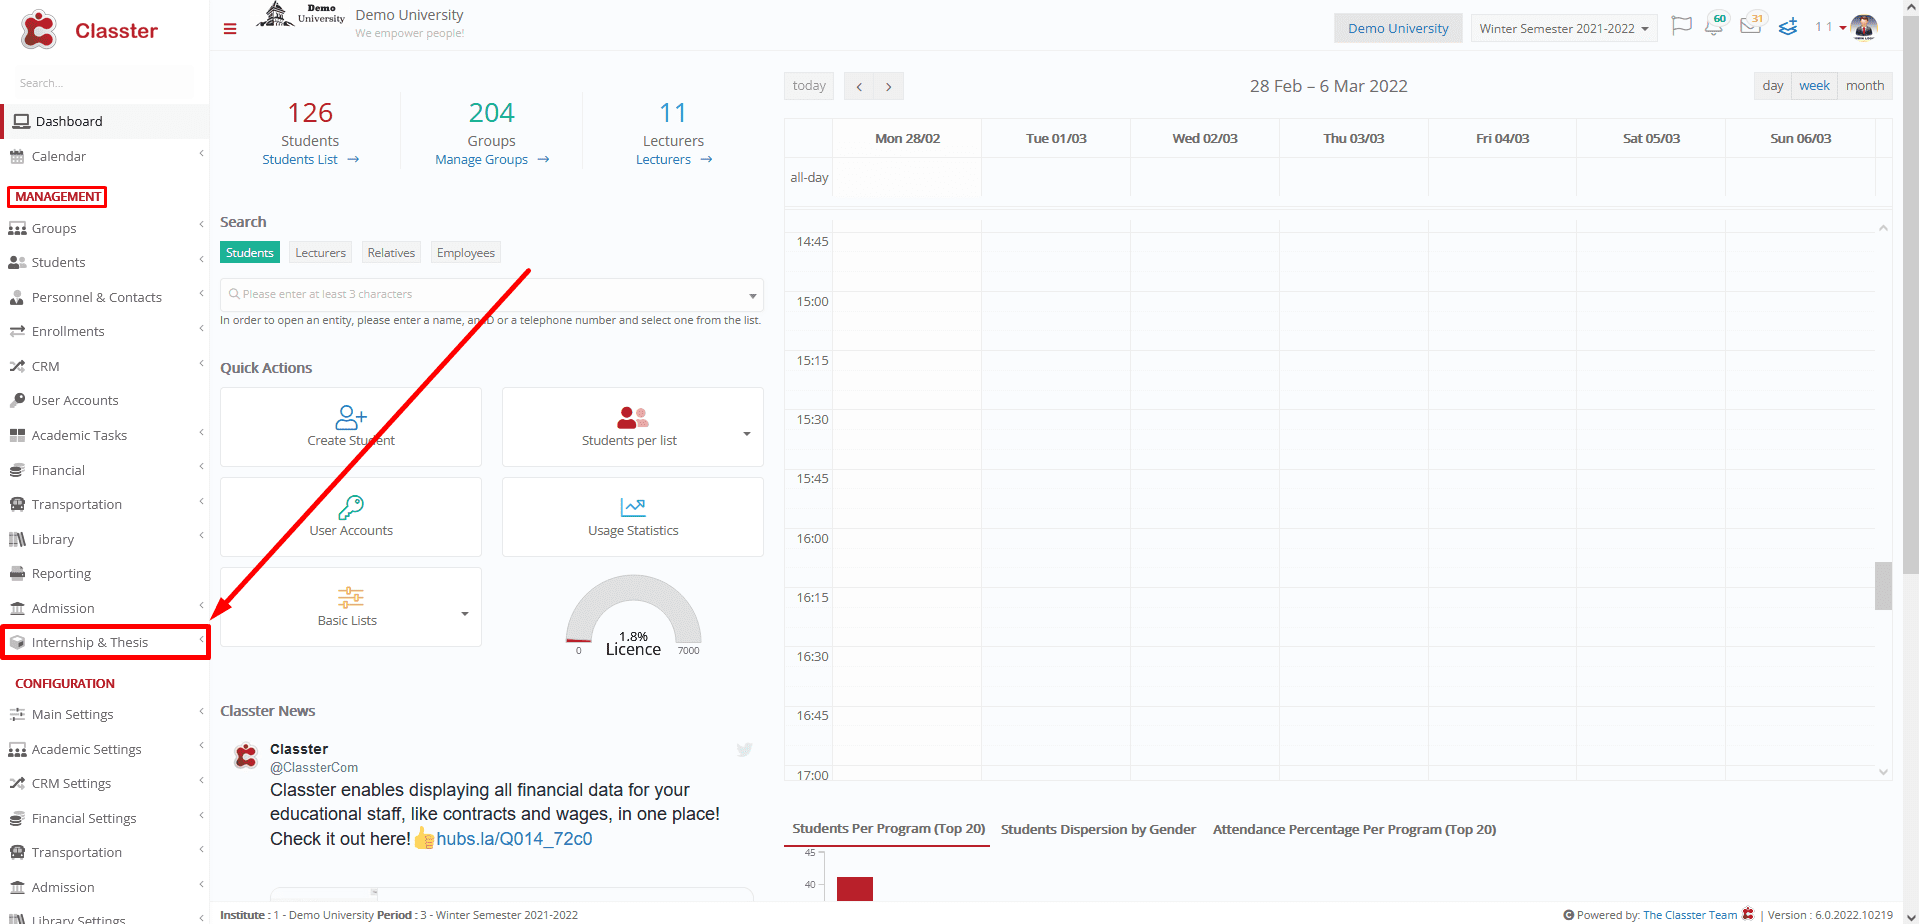Click the Library books icon in sidebar
The width and height of the screenshot is (1919, 924).
coord(17,539)
